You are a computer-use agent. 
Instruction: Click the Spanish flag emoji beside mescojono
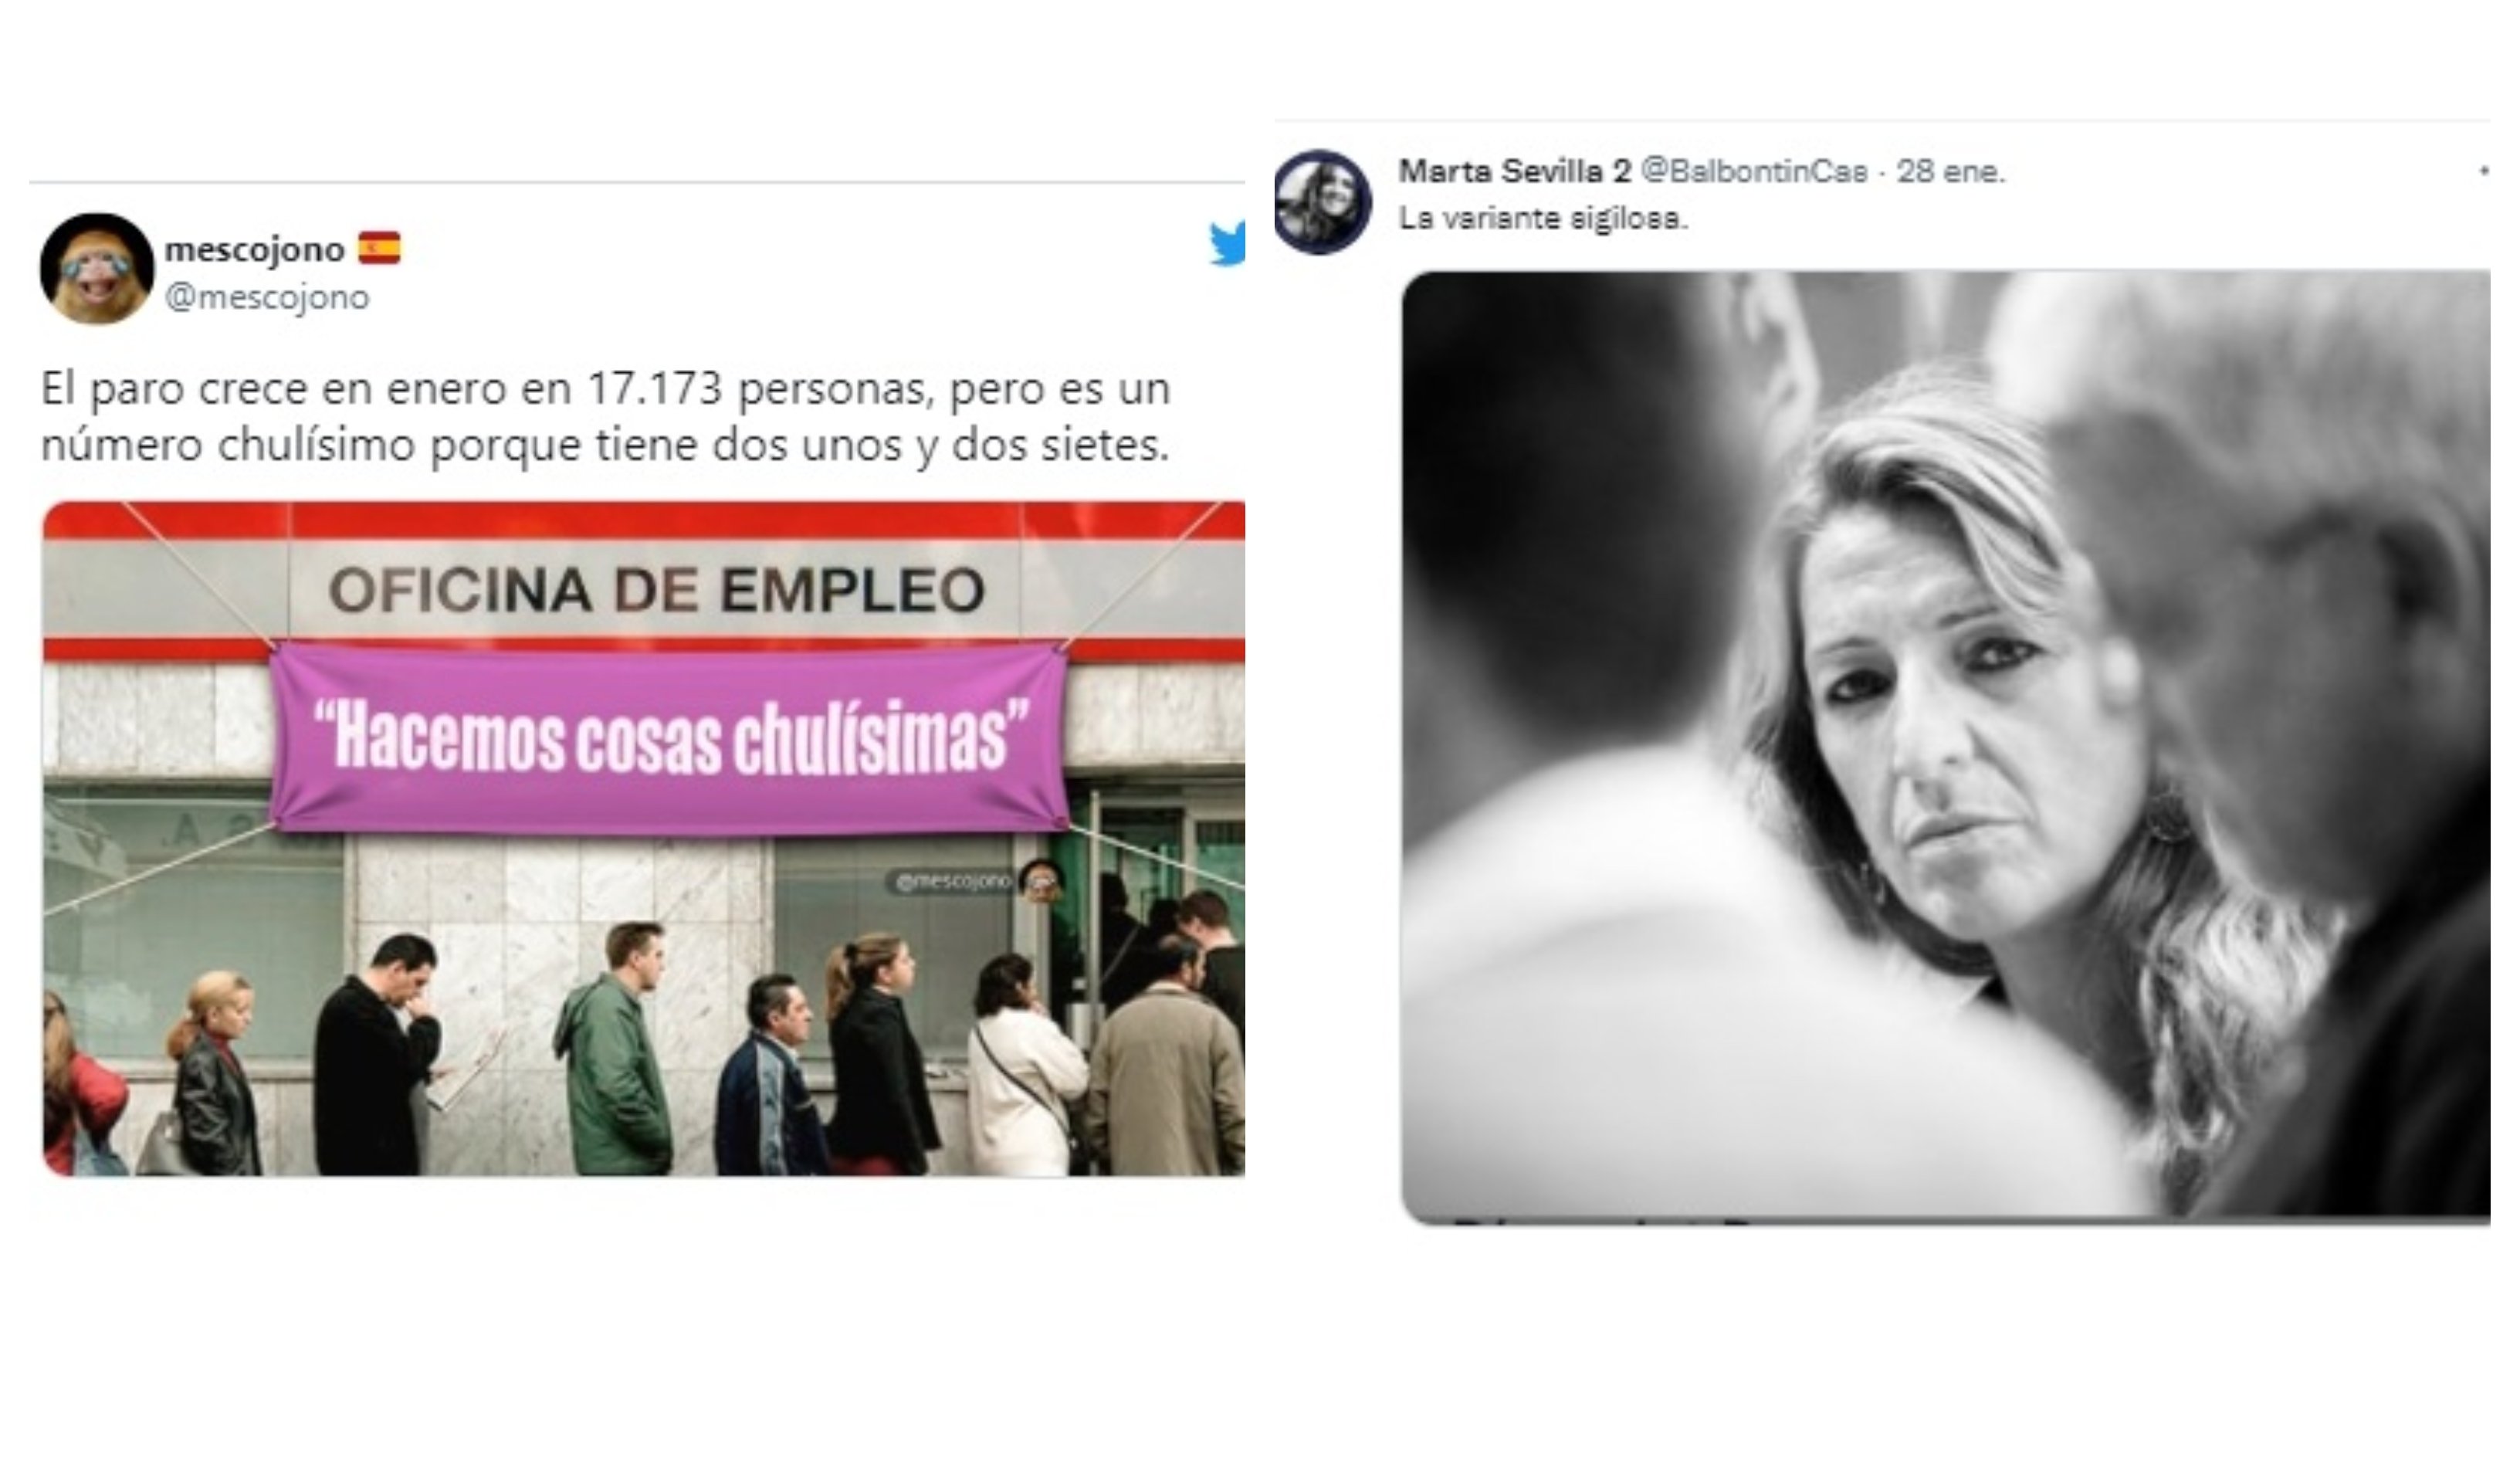click(380, 248)
